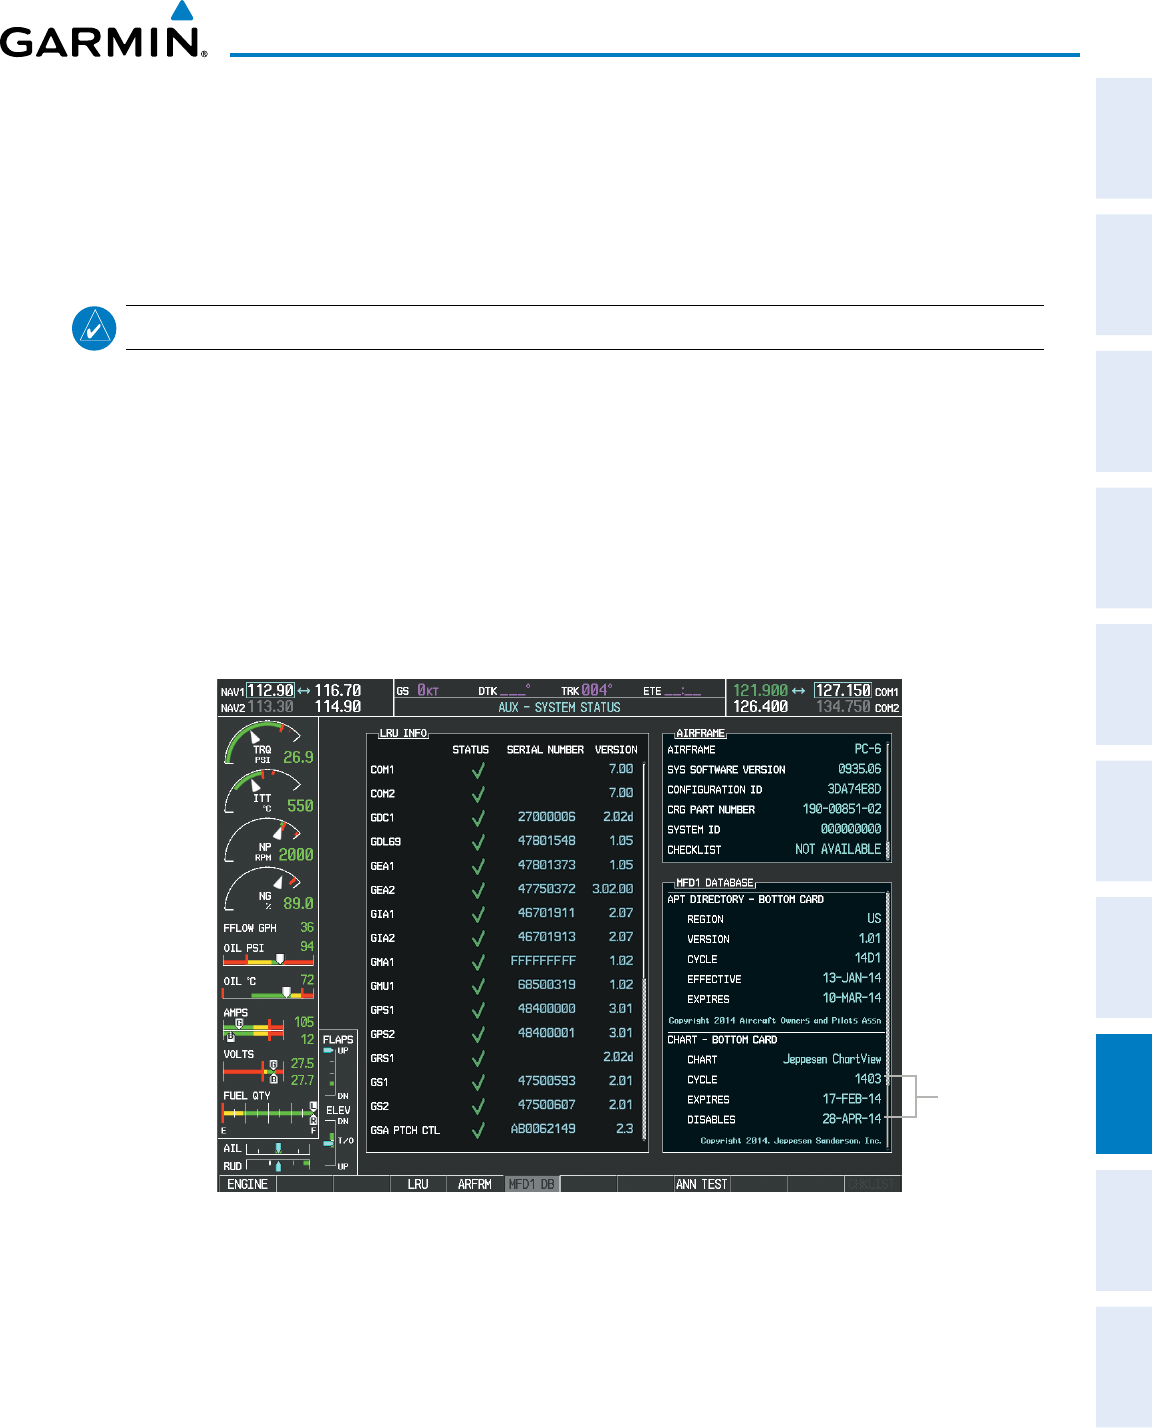The image size is (1152, 1428).
Task: Click the GDL69 status checkmark
Action: [x=478, y=842]
